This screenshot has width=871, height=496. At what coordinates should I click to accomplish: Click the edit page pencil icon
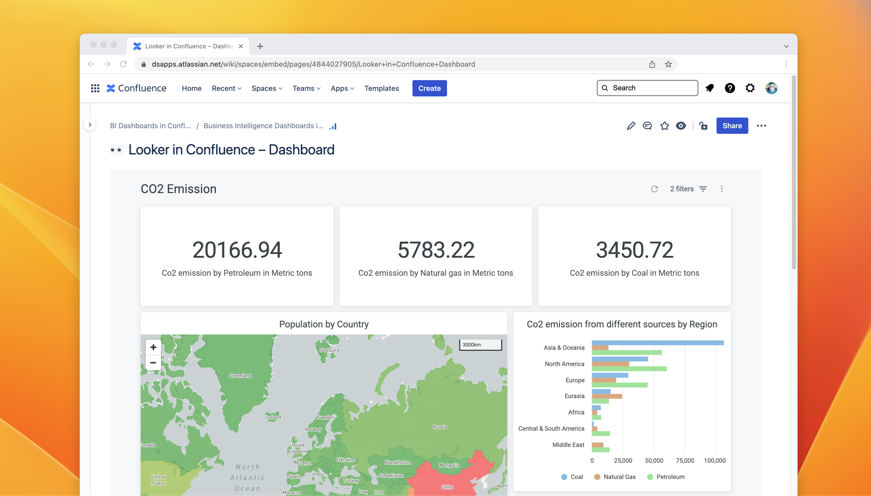pos(631,126)
